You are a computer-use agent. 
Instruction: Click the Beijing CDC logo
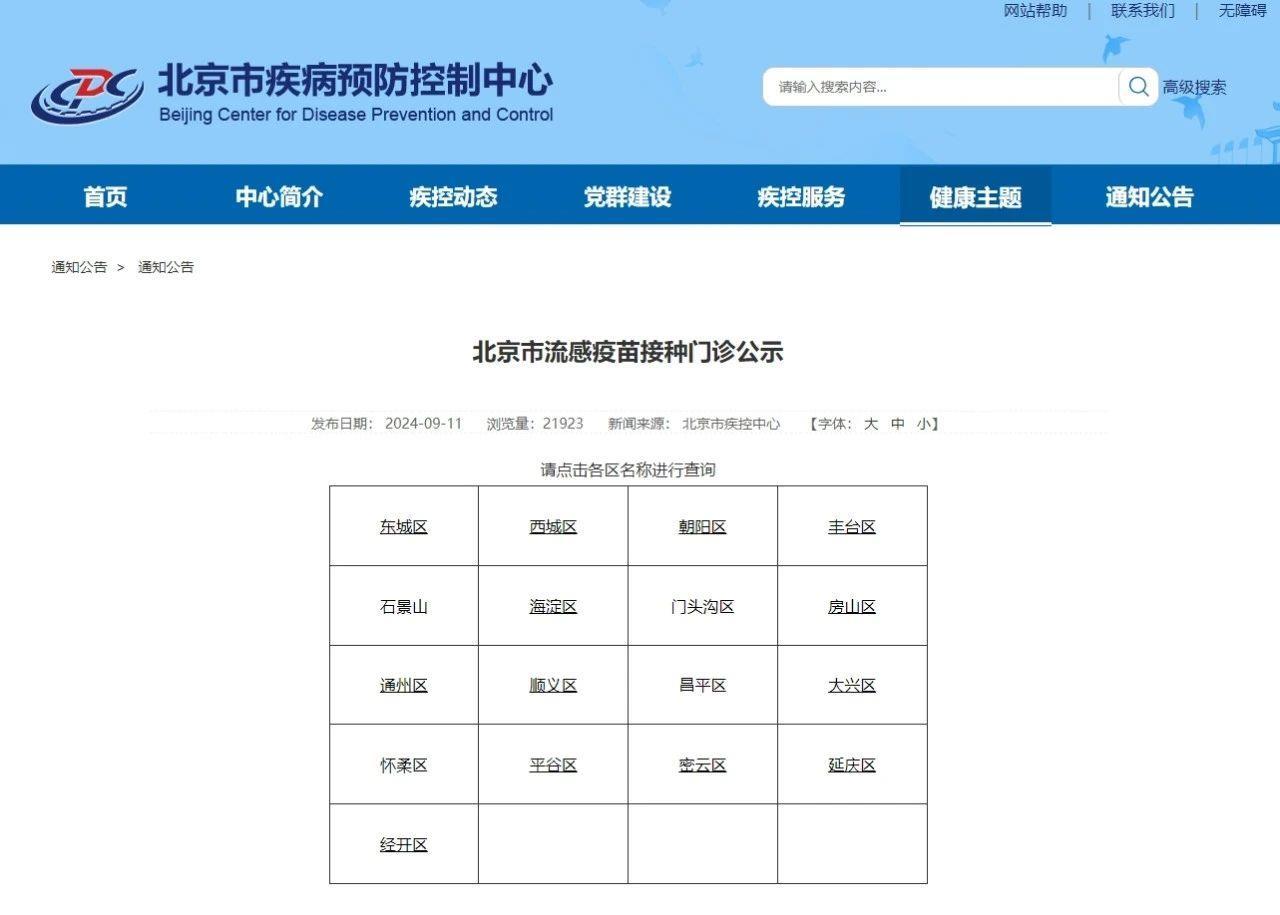pyautogui.click(x=86, y=95)
